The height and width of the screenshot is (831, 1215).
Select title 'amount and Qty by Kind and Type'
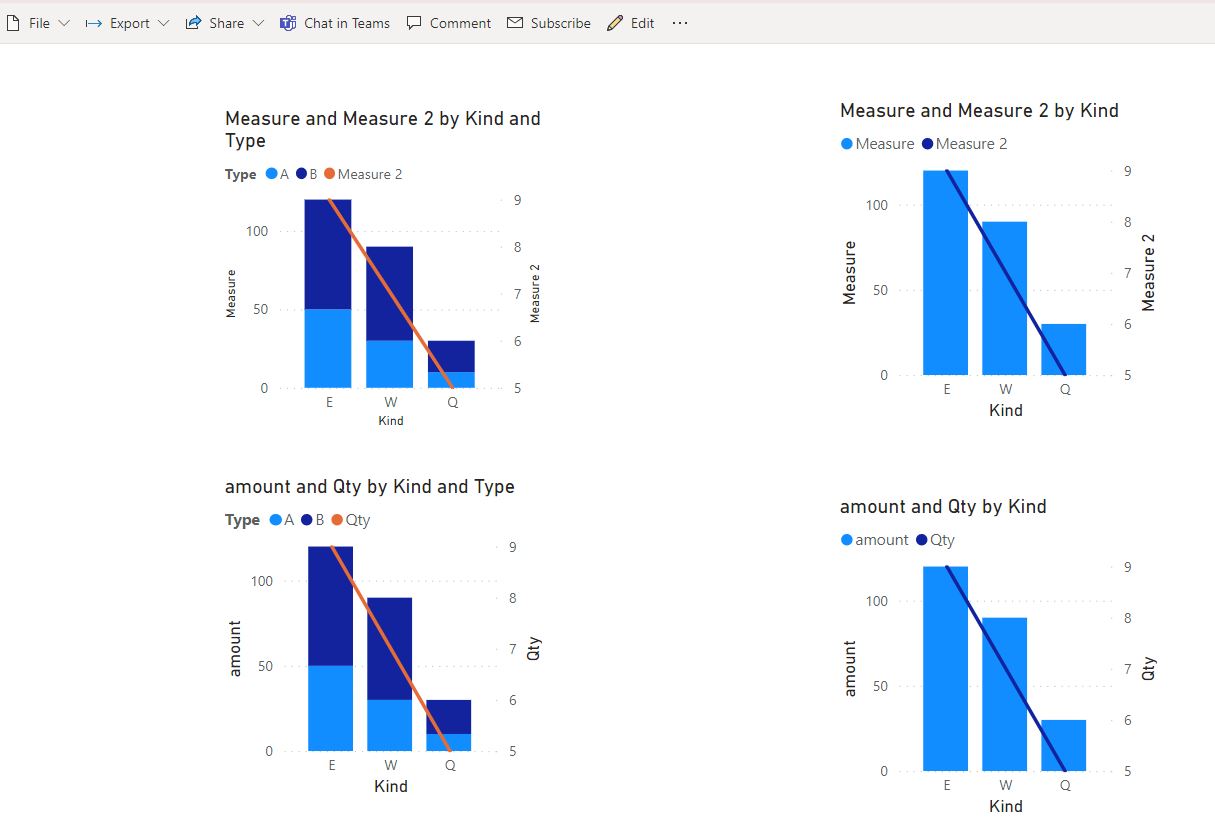[x=370, y=487]
